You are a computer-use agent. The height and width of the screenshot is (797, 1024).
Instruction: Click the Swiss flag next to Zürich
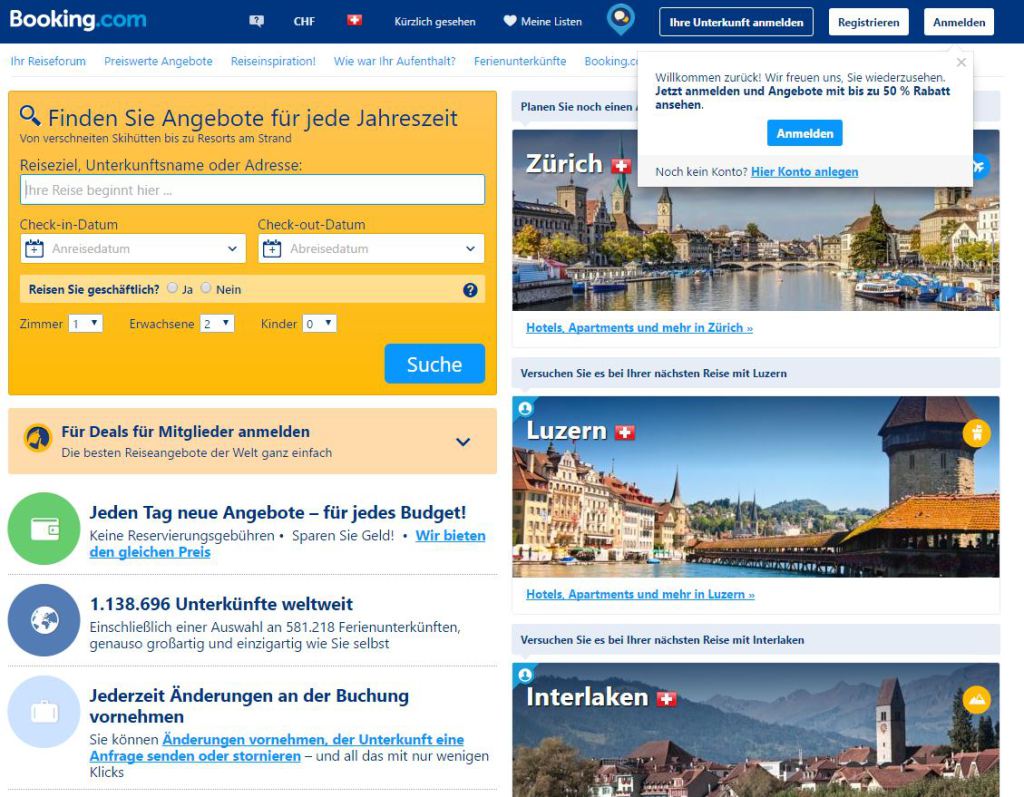621,166
